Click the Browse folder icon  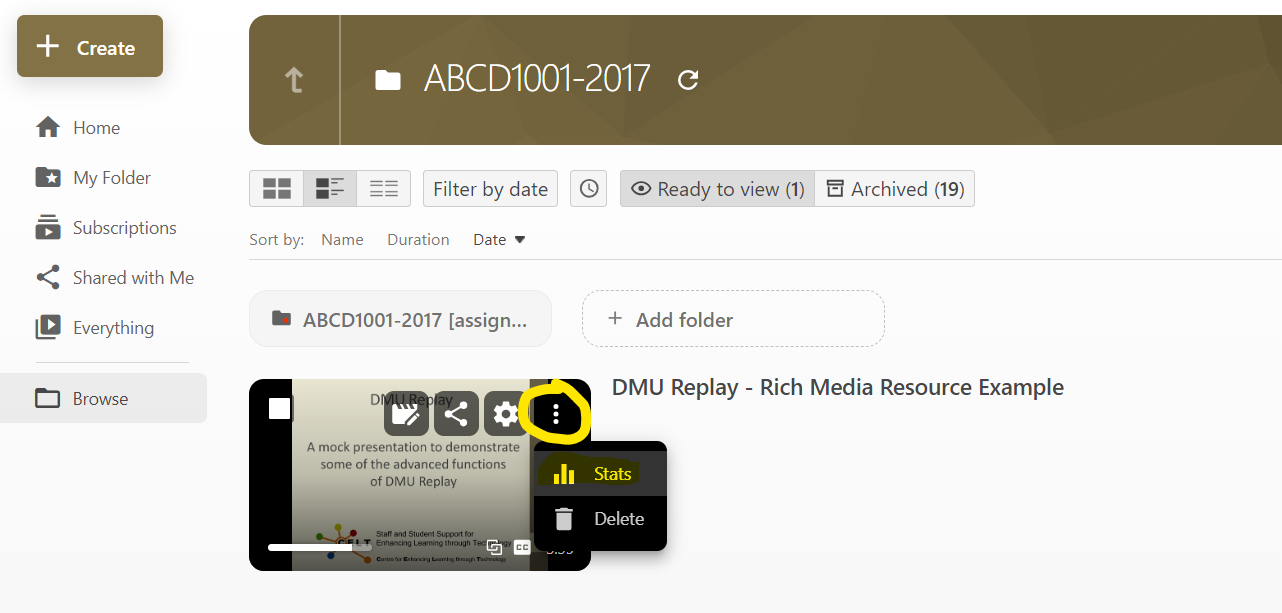tap(48, 398)
